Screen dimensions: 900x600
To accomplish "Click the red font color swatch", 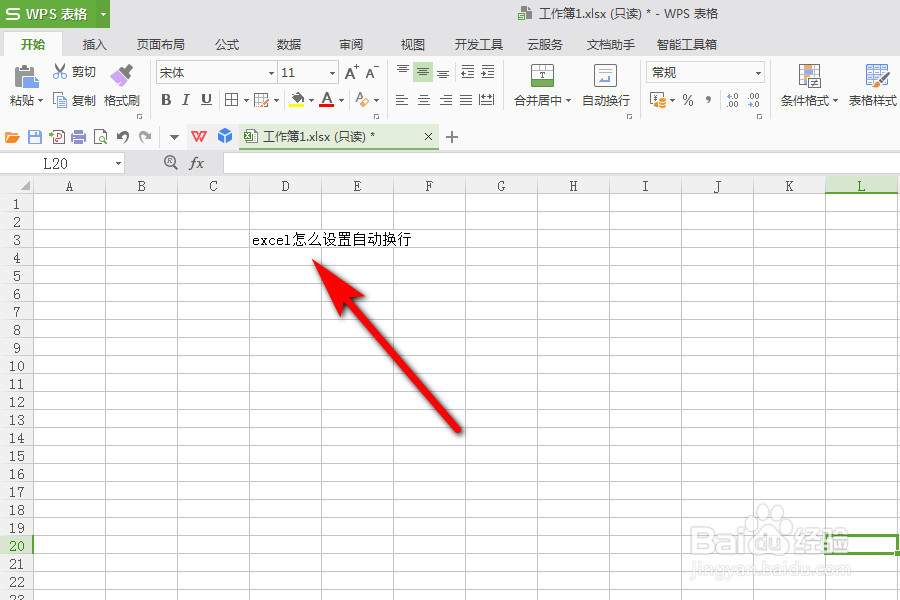I will (x=325, y=104).
